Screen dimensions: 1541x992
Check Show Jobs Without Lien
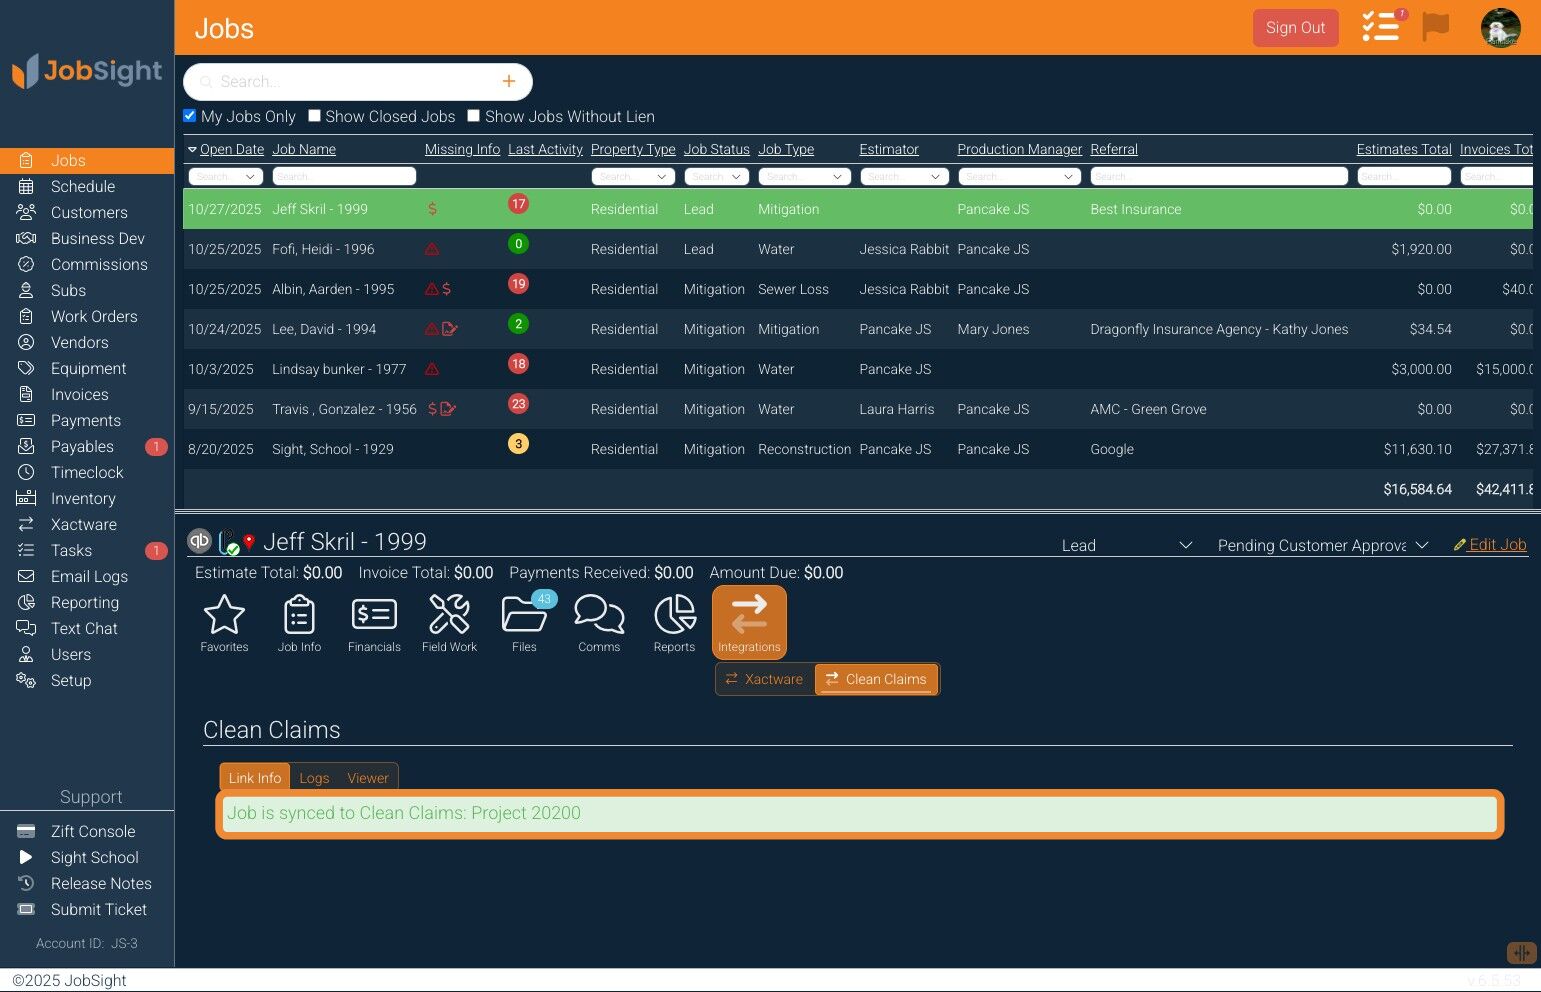tap(474, 116)
